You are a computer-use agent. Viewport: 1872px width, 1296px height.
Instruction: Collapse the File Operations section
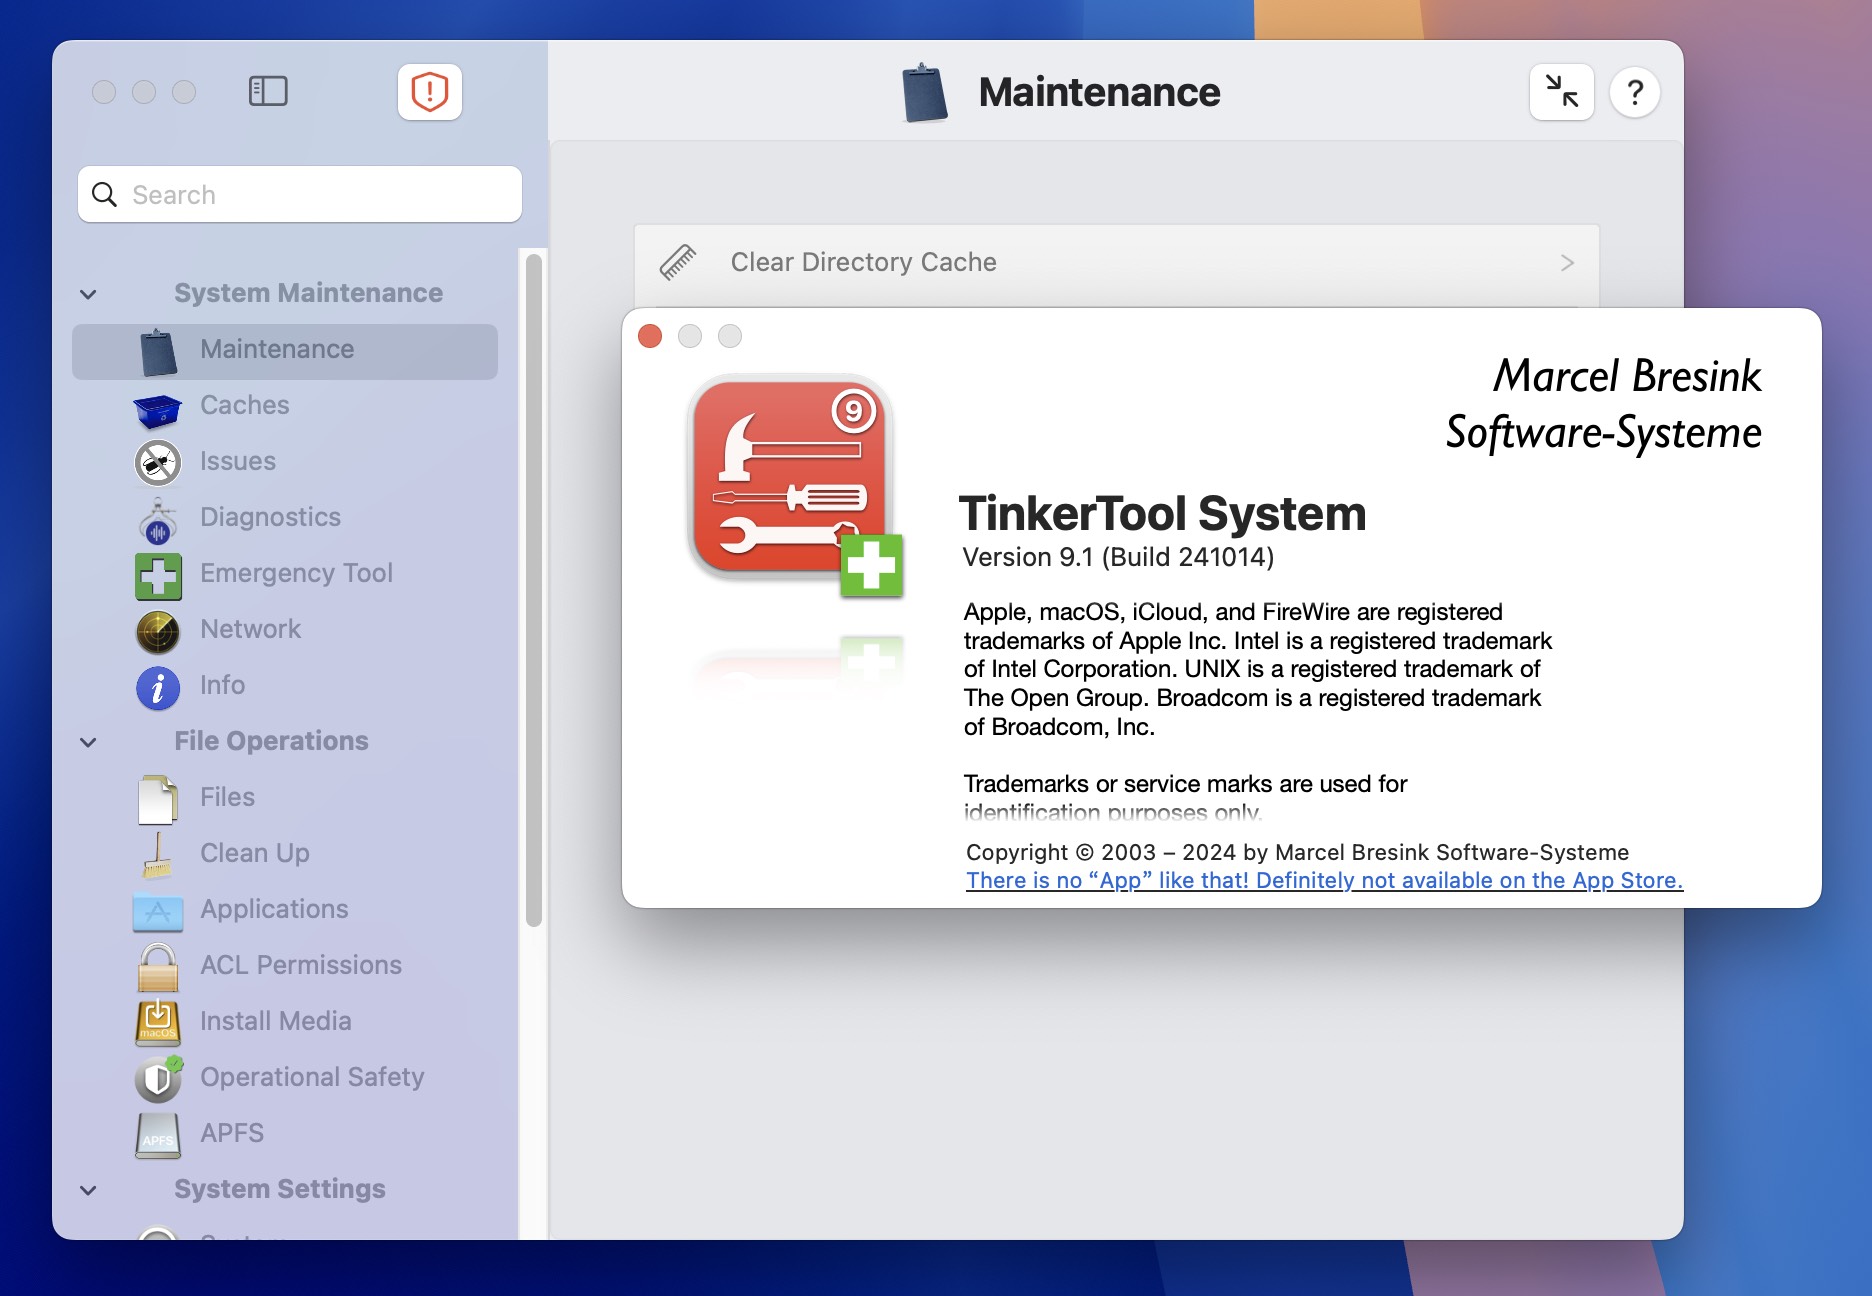pos(88,742)
